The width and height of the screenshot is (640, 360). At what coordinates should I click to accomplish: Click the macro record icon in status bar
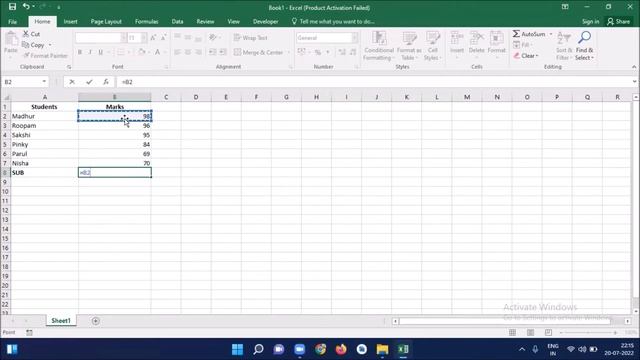(x=29, y=333)
